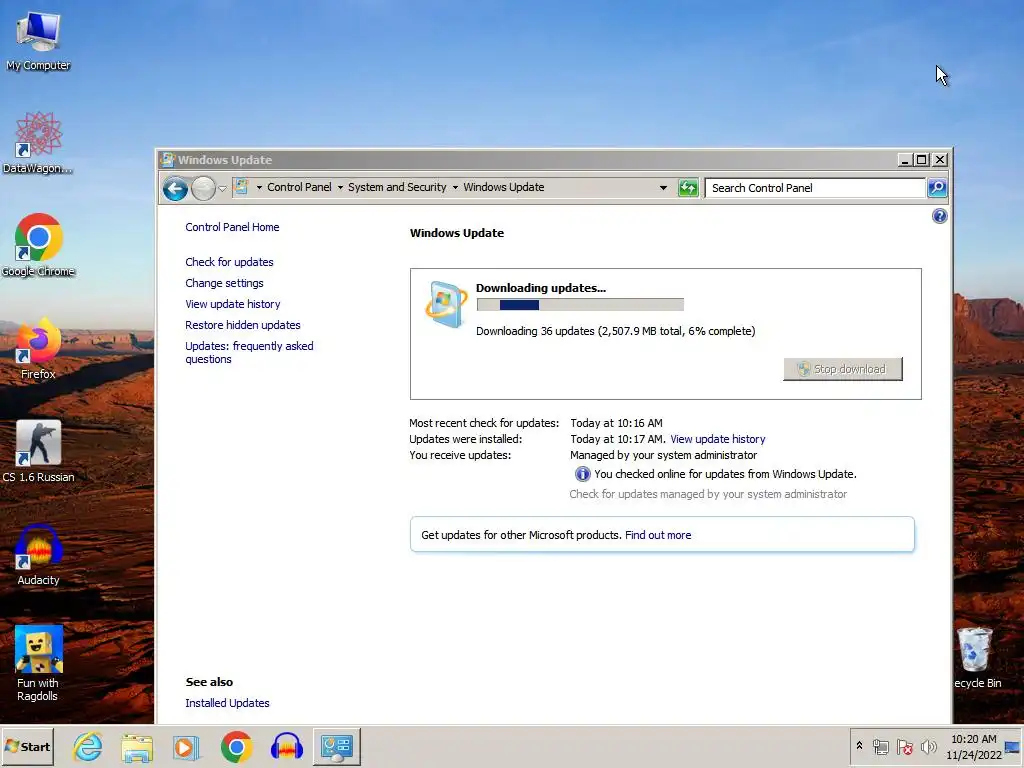Open the blue Help question mark

939,216
